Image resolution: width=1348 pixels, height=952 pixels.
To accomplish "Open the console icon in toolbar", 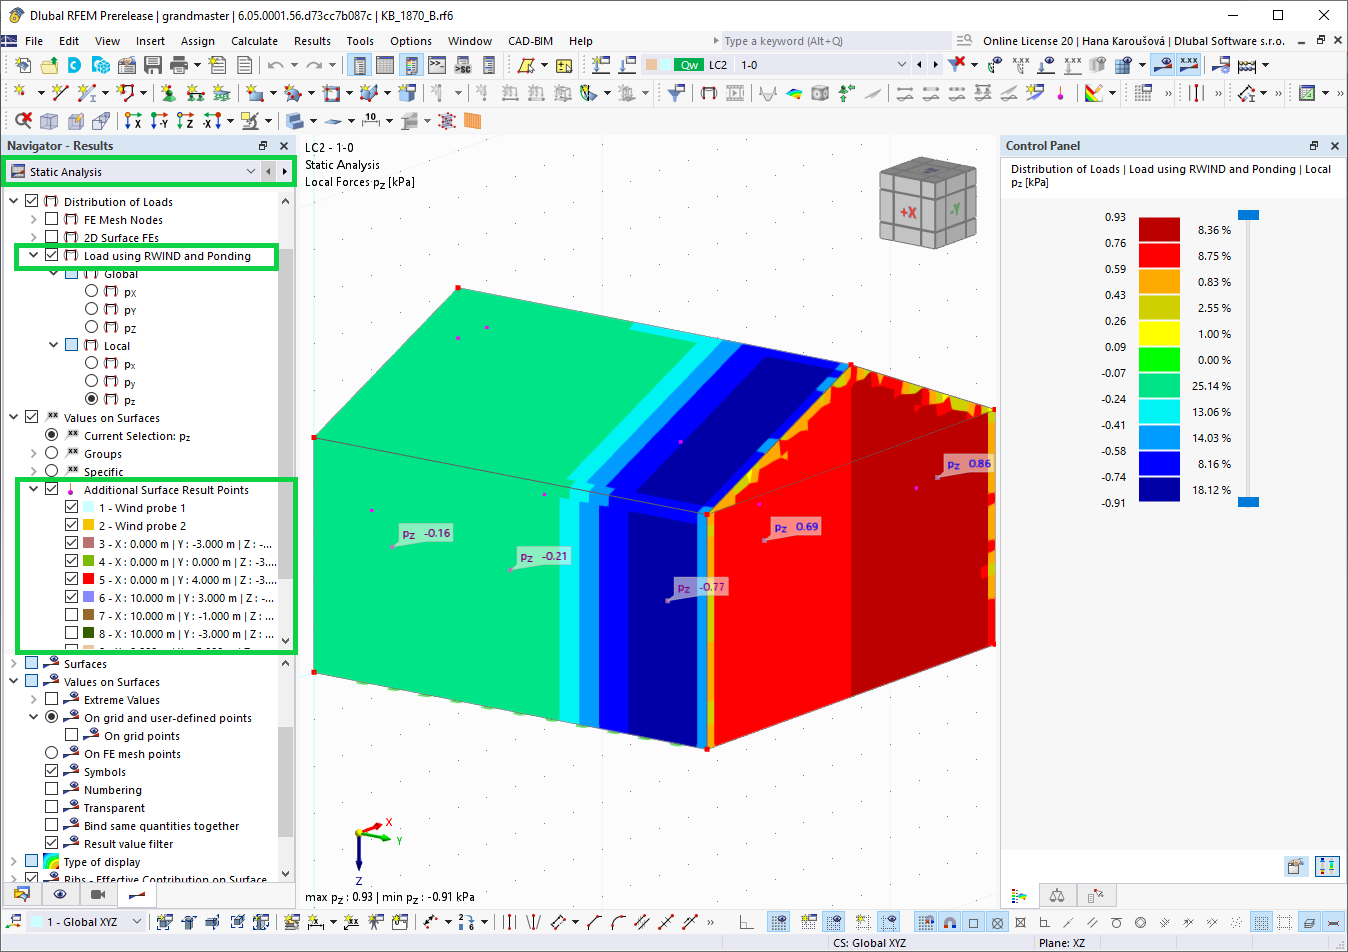I will [437, 65].
